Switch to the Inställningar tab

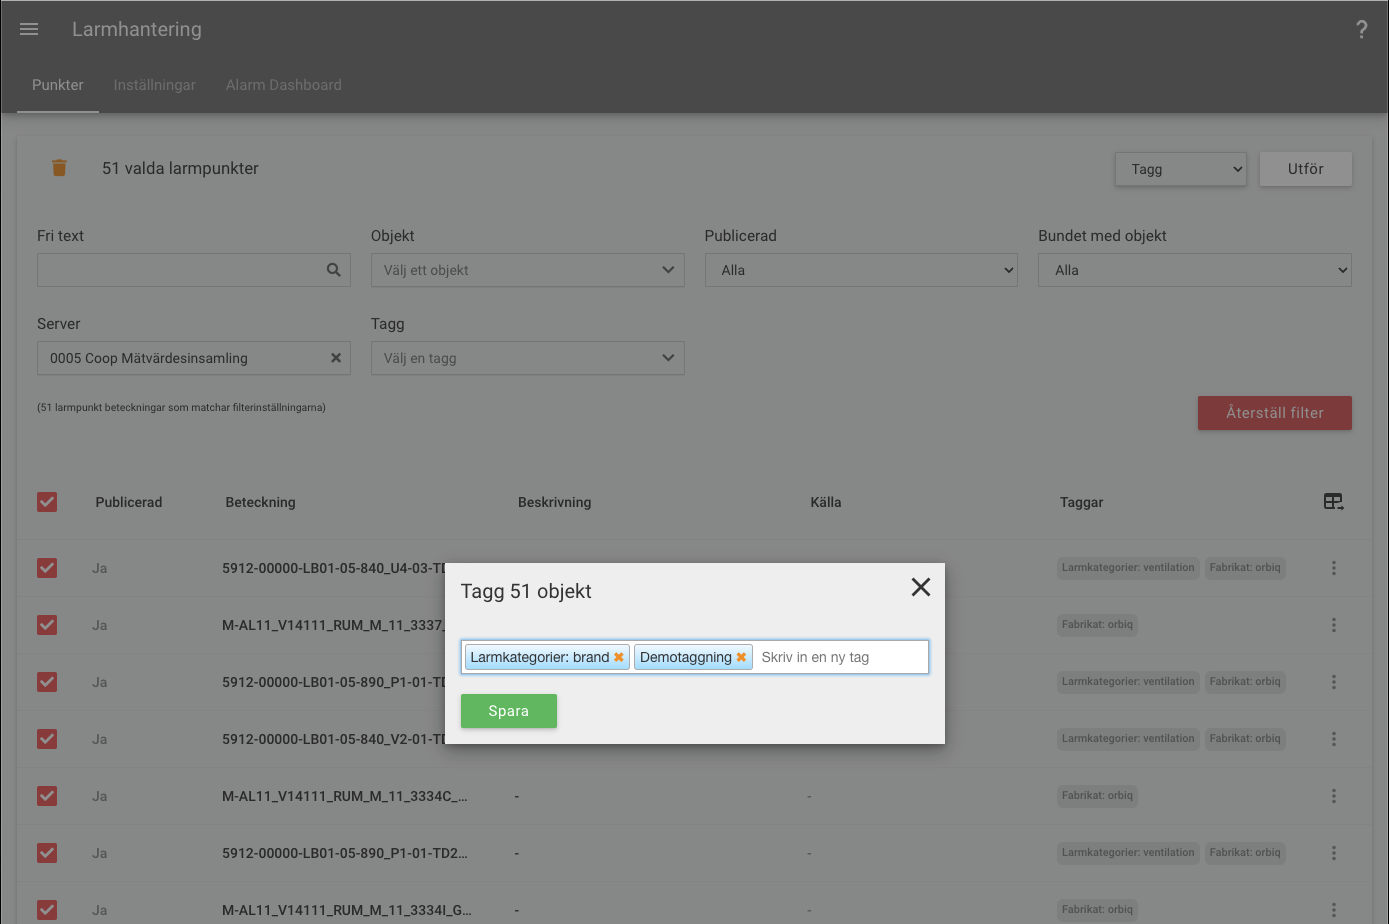click(154, 85)
